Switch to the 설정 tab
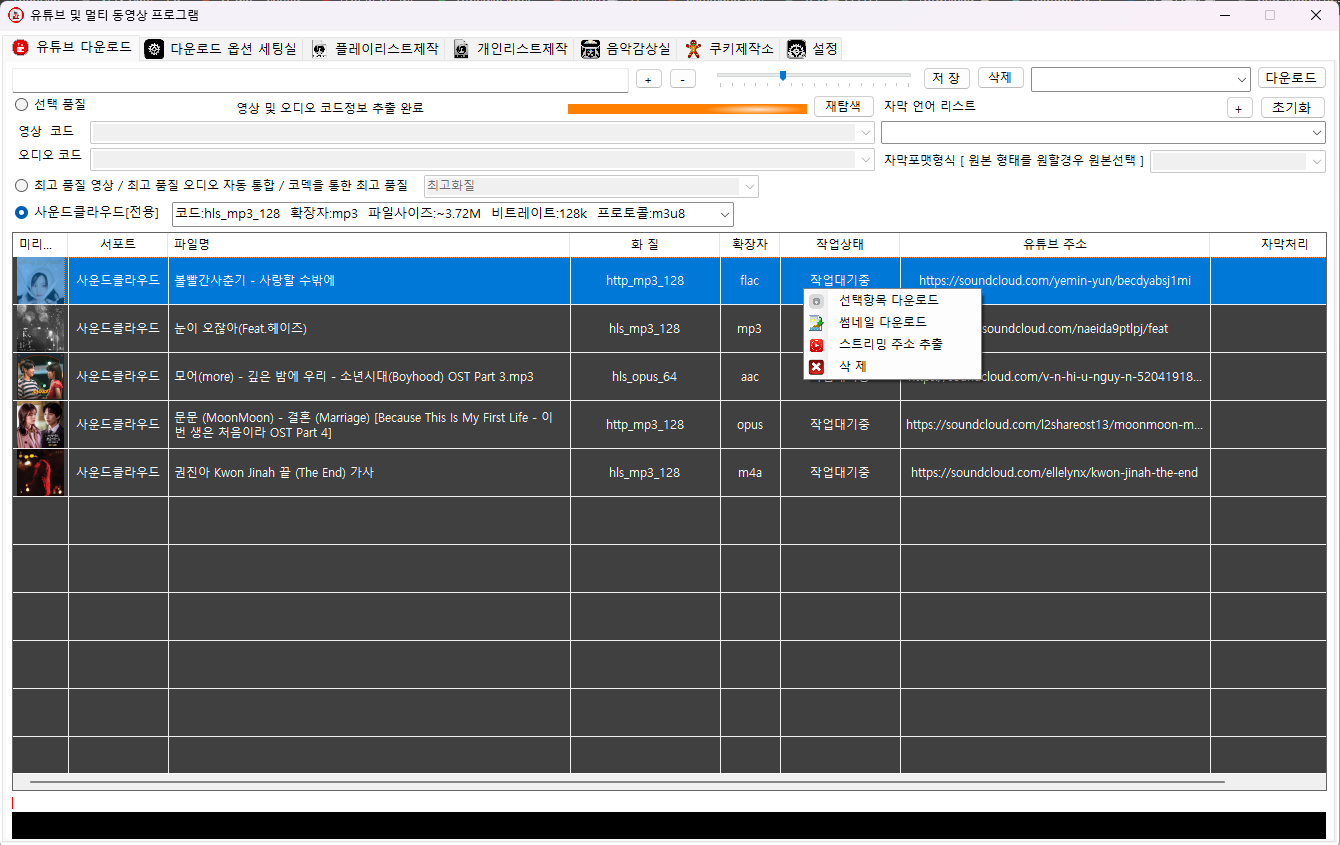This screenshot has height=845, width=1340. click(812, 49)
